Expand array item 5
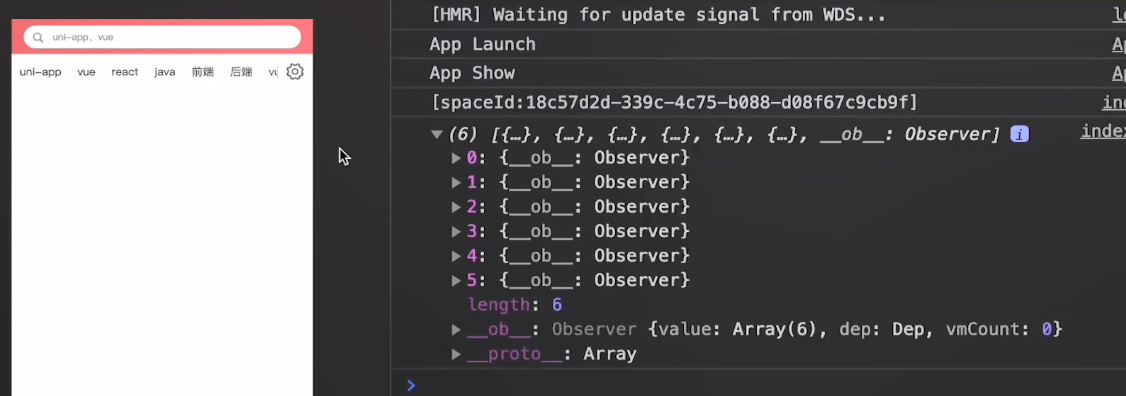The image size is (1126, 396). pos(456,280)
